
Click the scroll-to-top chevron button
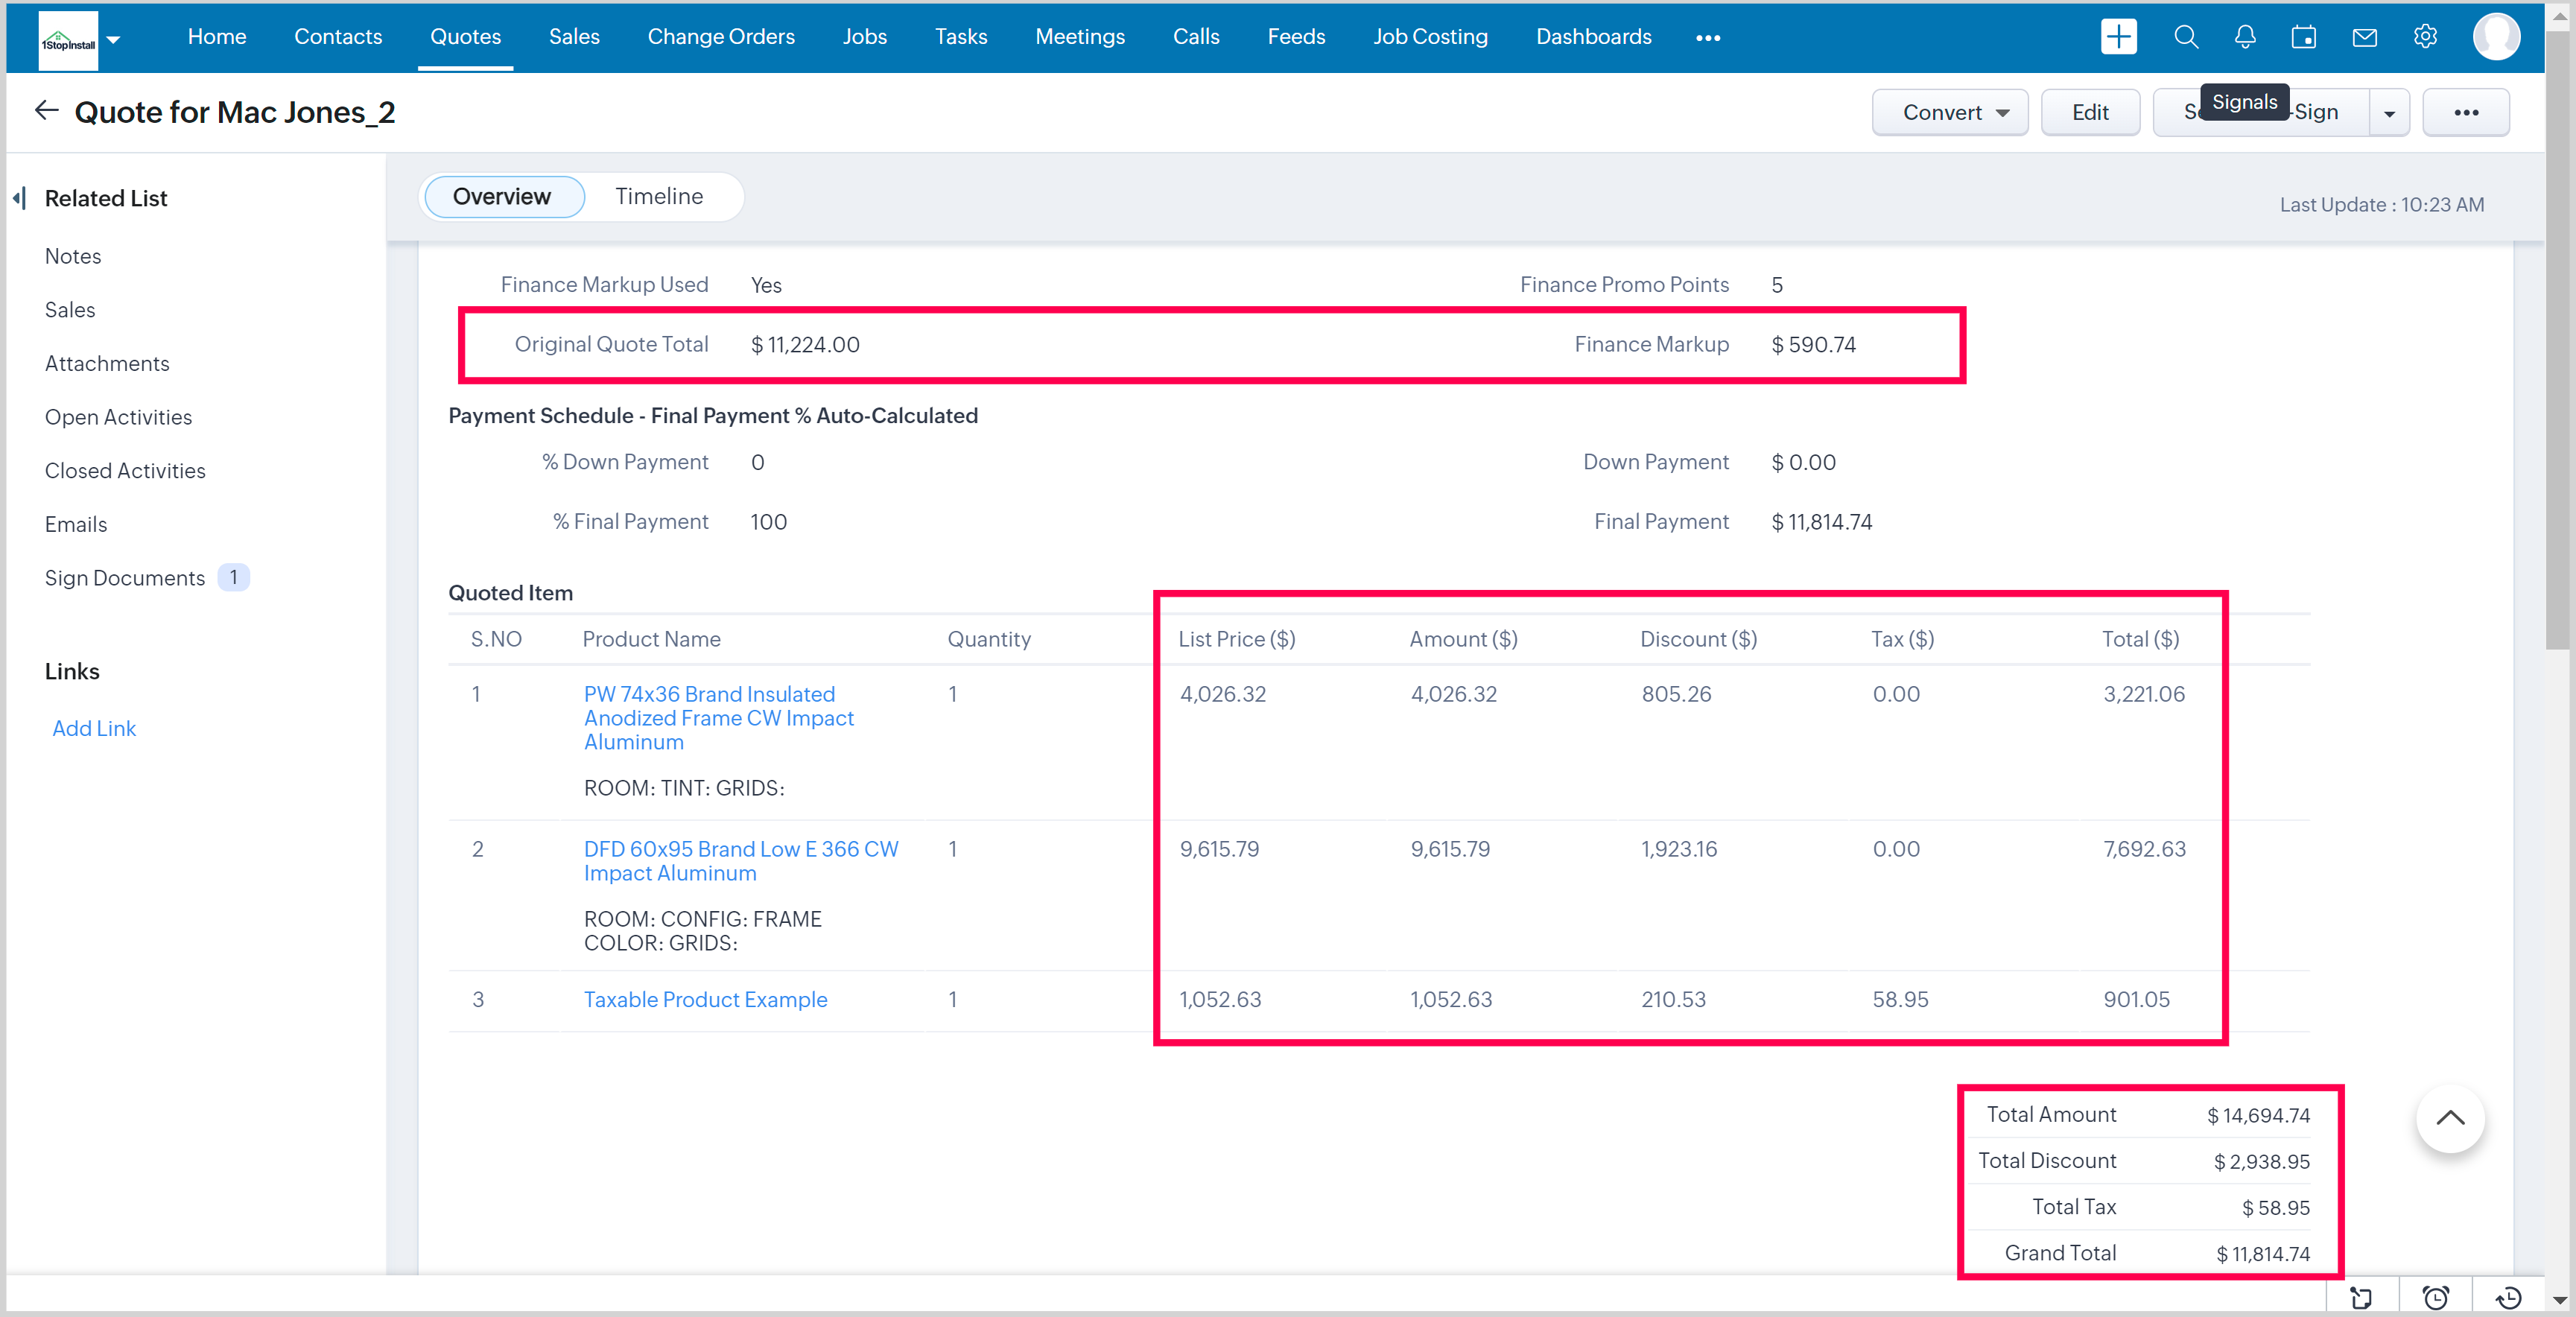tap(2450, 1118)
